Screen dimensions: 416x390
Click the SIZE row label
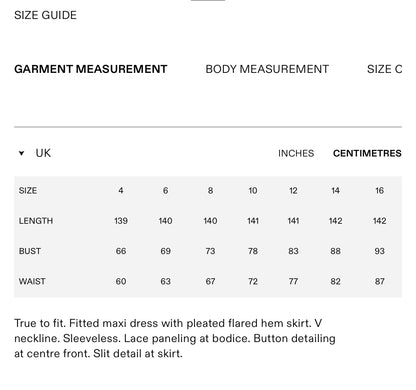point(28,190)
